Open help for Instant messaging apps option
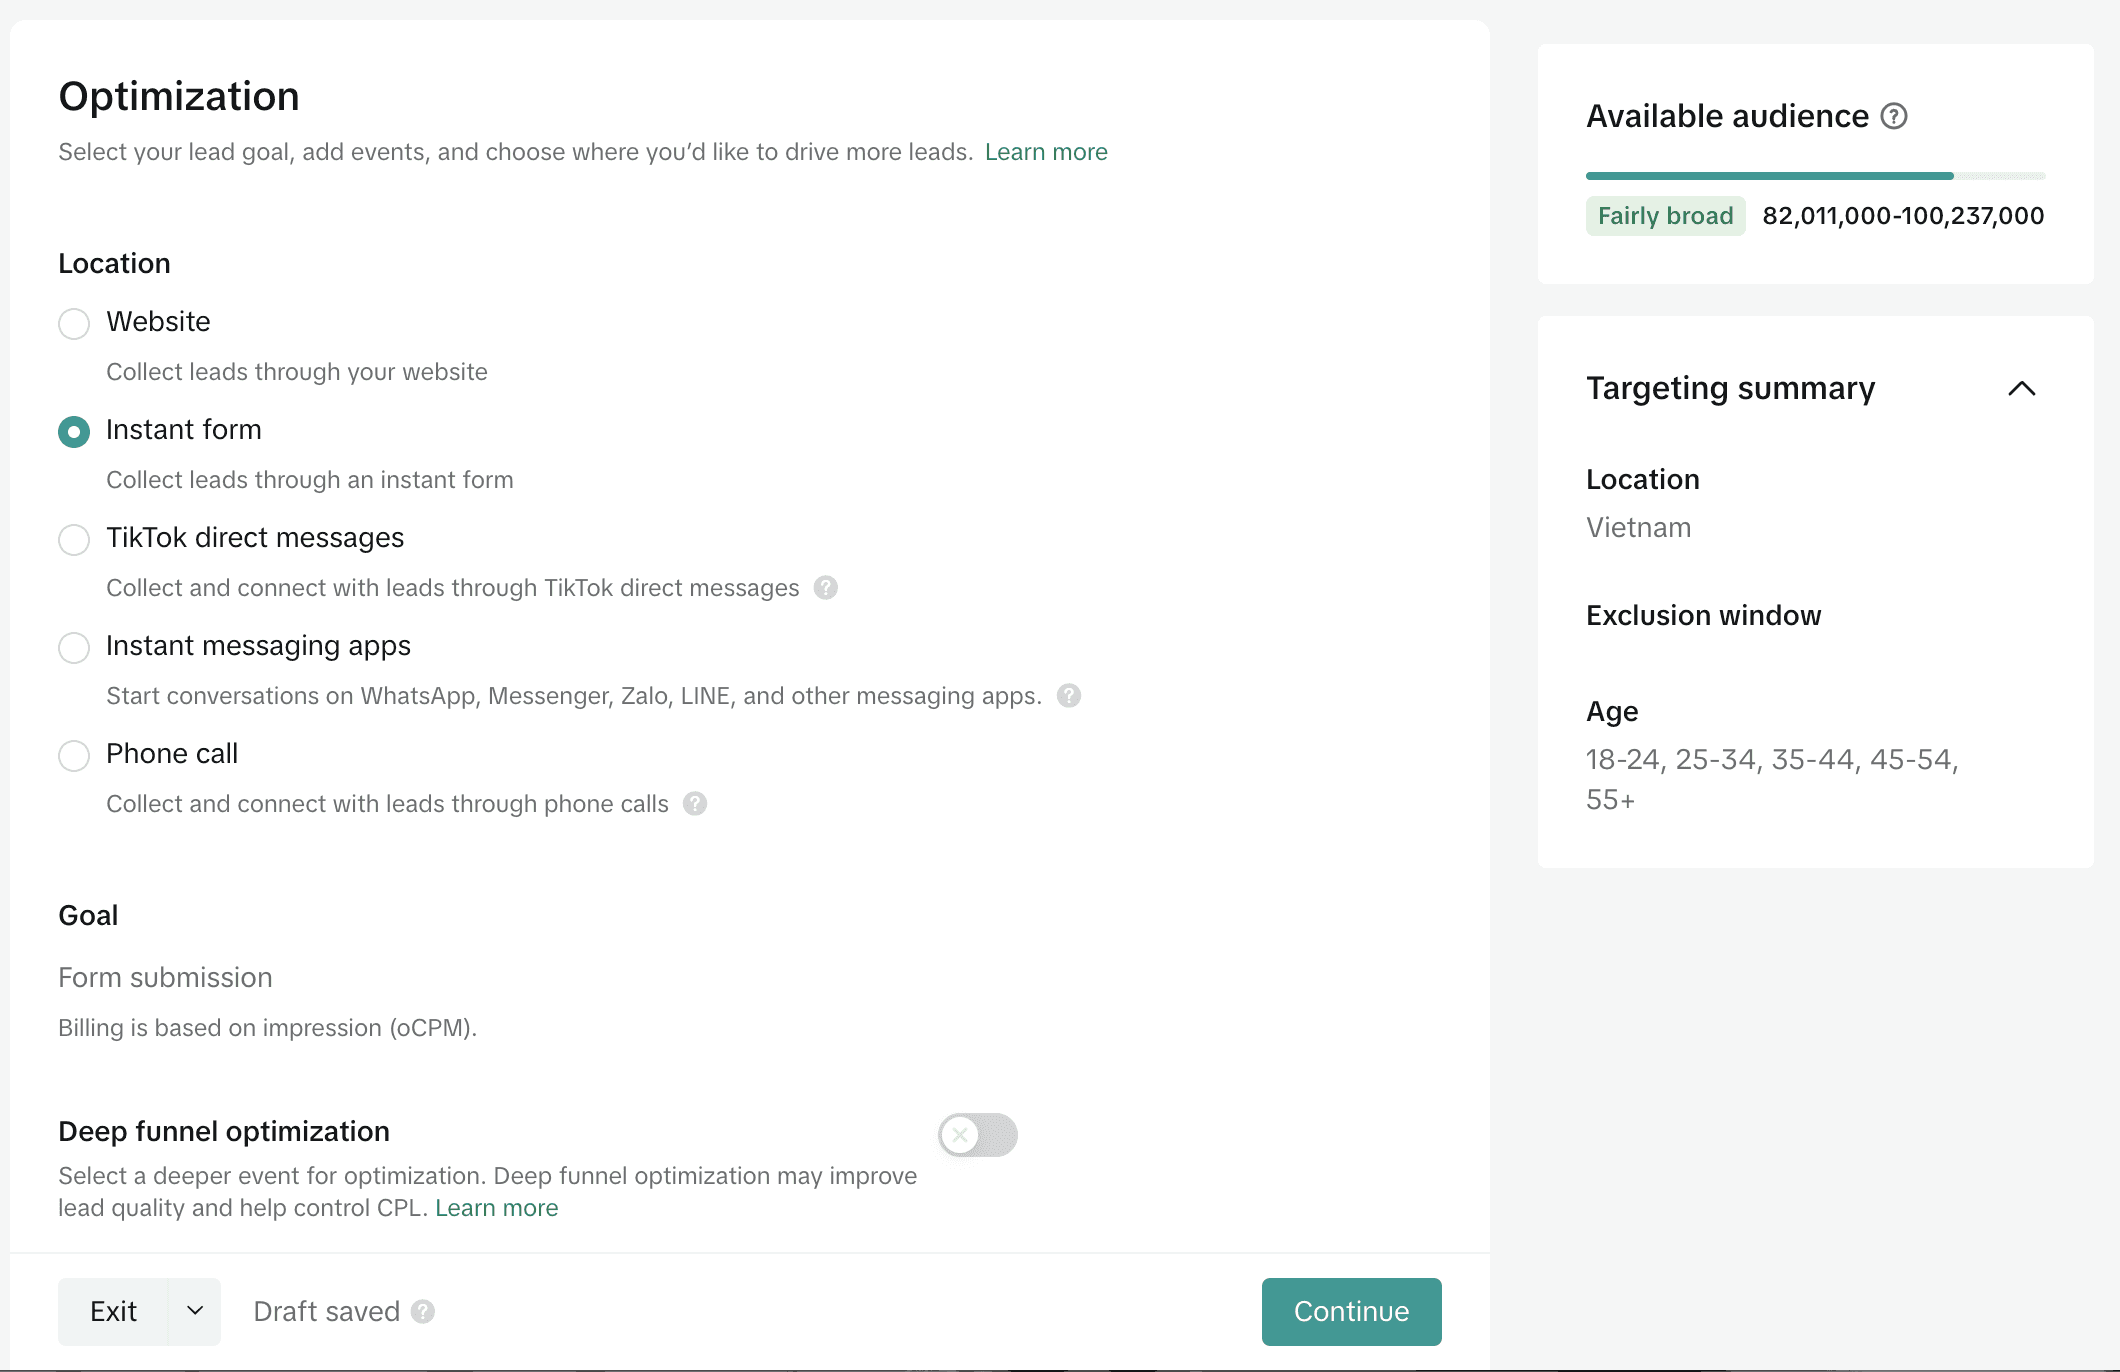This screenshot has height=1372, width=2120. pos(1068,696)
